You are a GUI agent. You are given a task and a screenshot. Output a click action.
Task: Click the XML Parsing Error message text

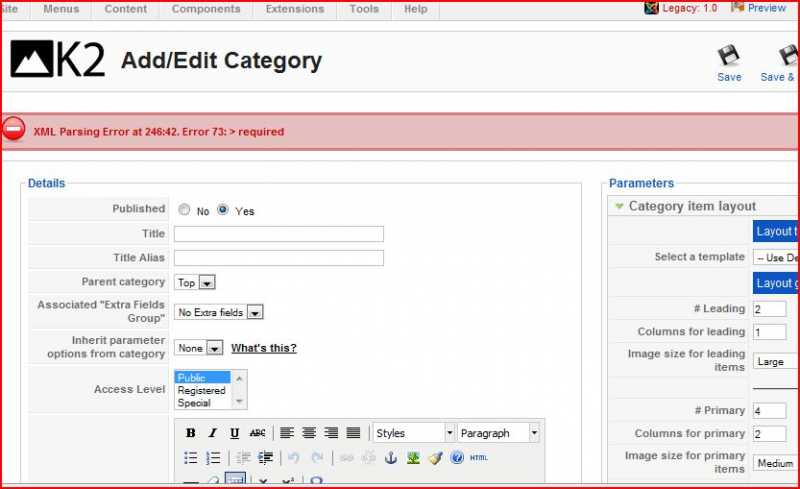pos(159,132)
